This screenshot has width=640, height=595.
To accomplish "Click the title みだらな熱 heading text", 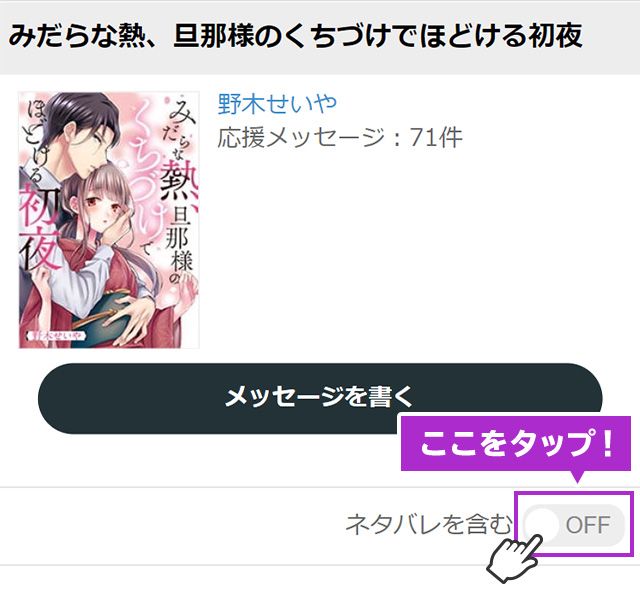I will [295, 36].
